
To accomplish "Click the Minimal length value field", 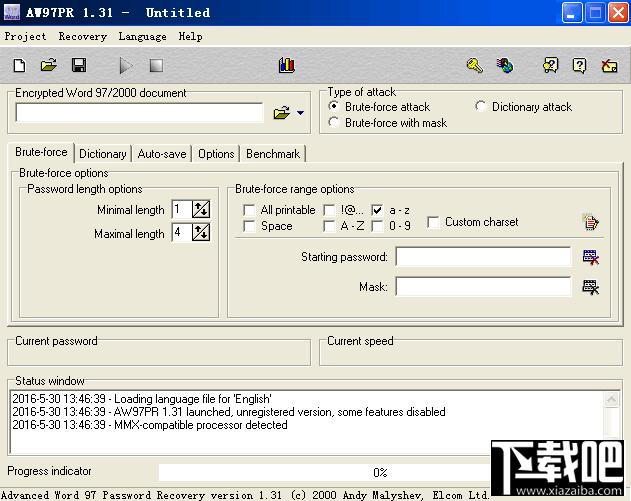I will [x=181, y=209].
